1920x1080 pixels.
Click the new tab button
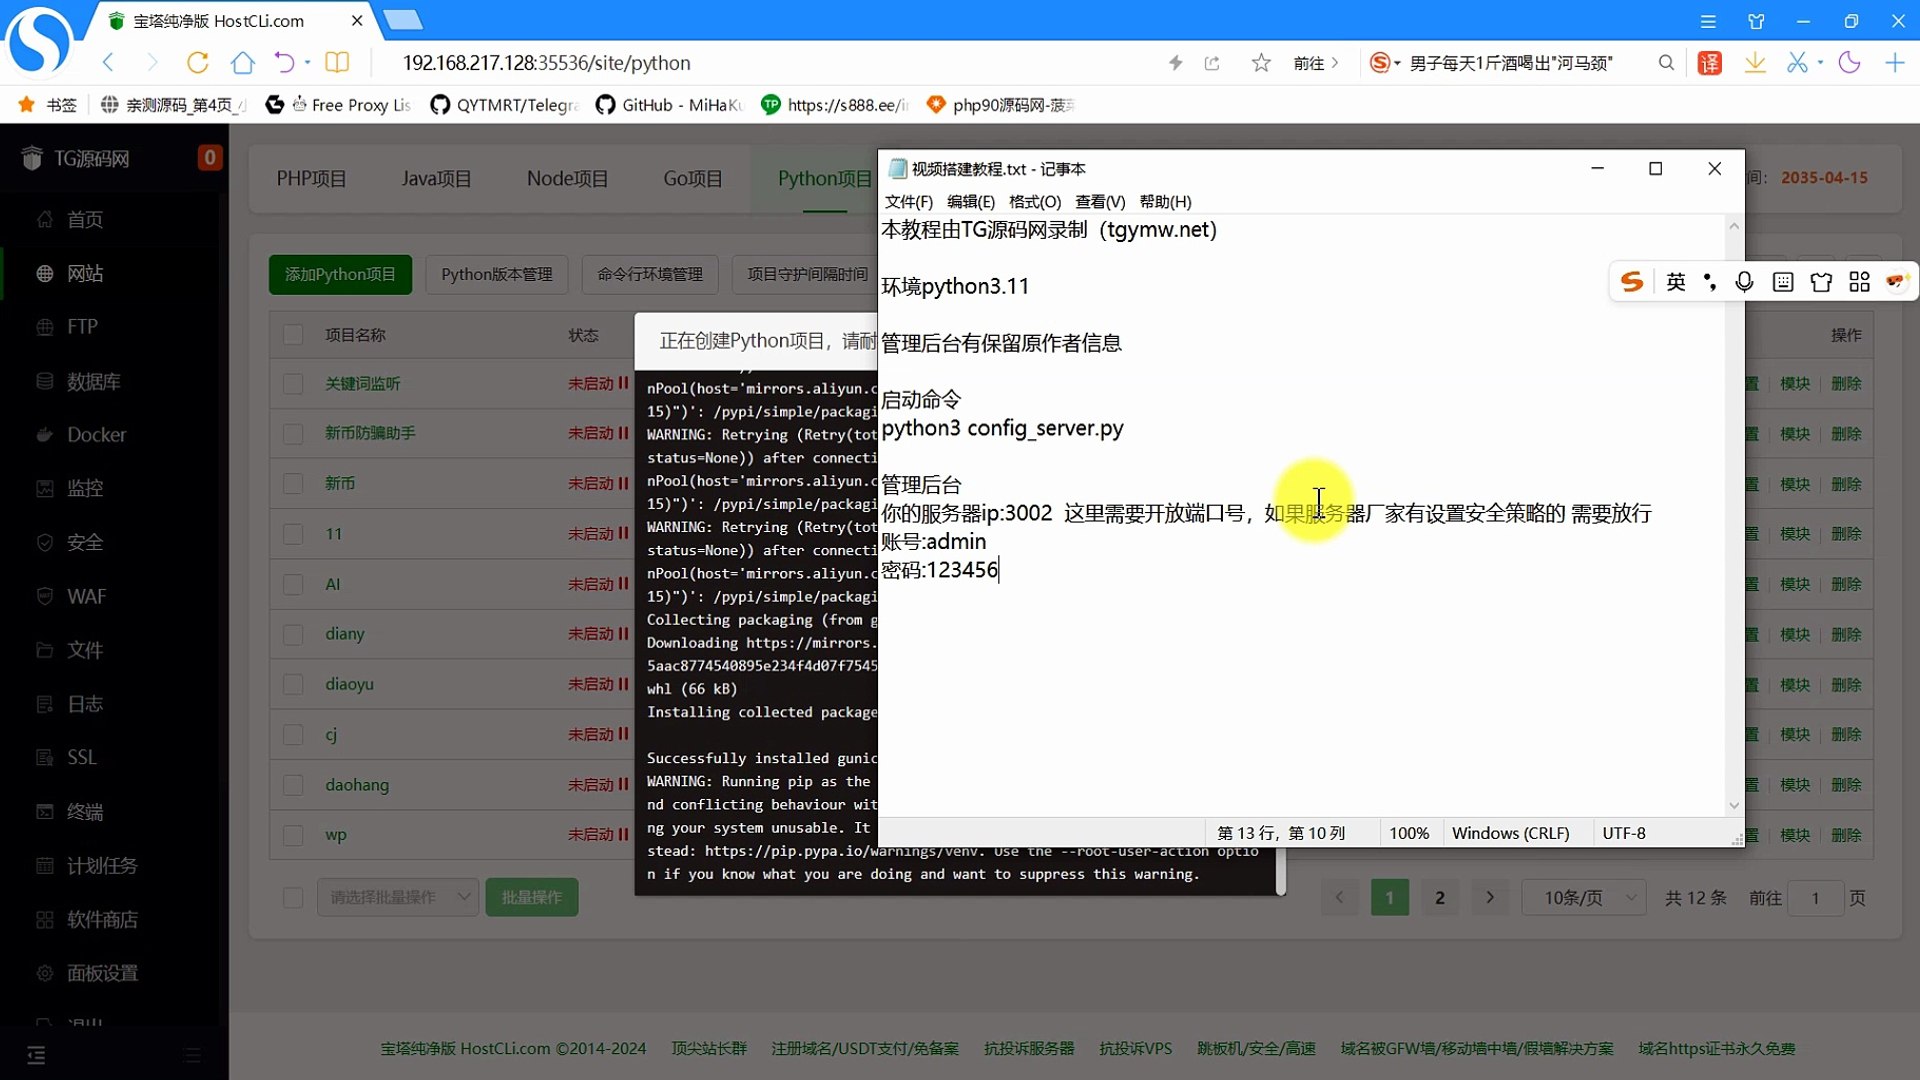[403, 20]
